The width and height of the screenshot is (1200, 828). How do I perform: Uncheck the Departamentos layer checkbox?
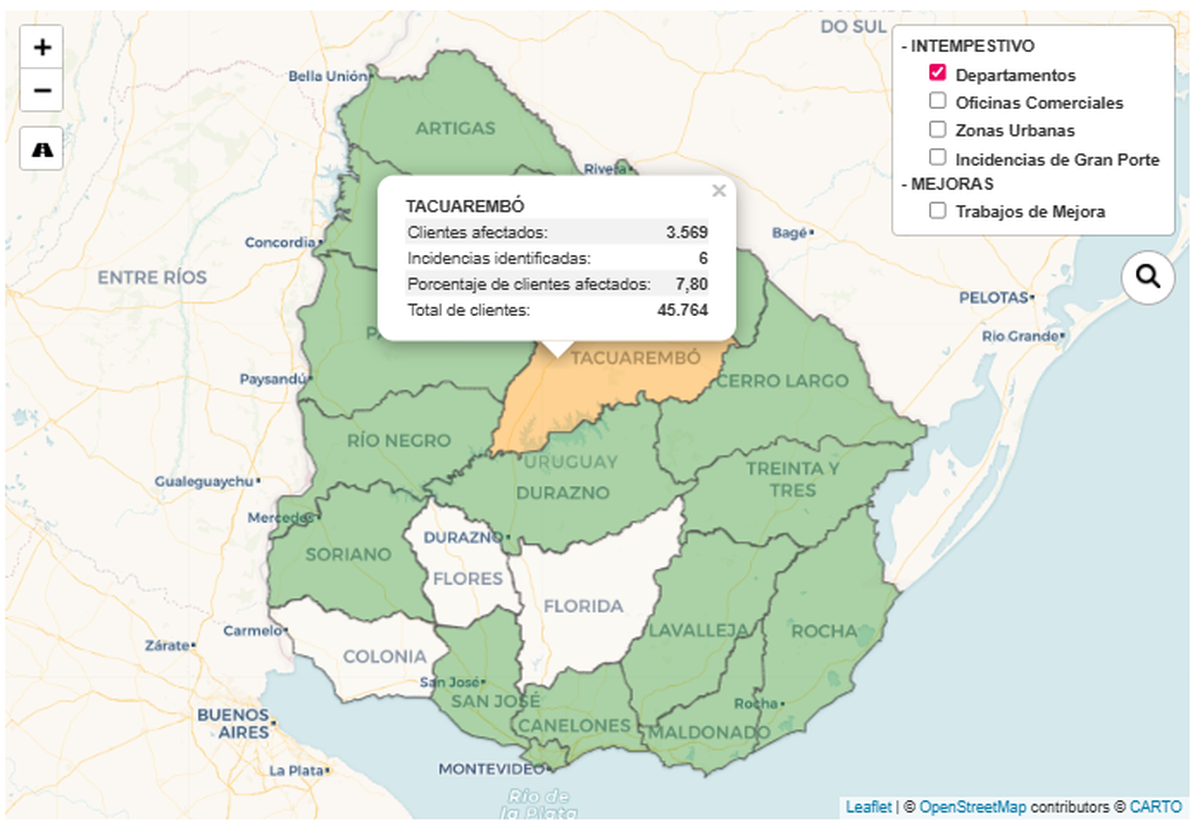point(937,73)
